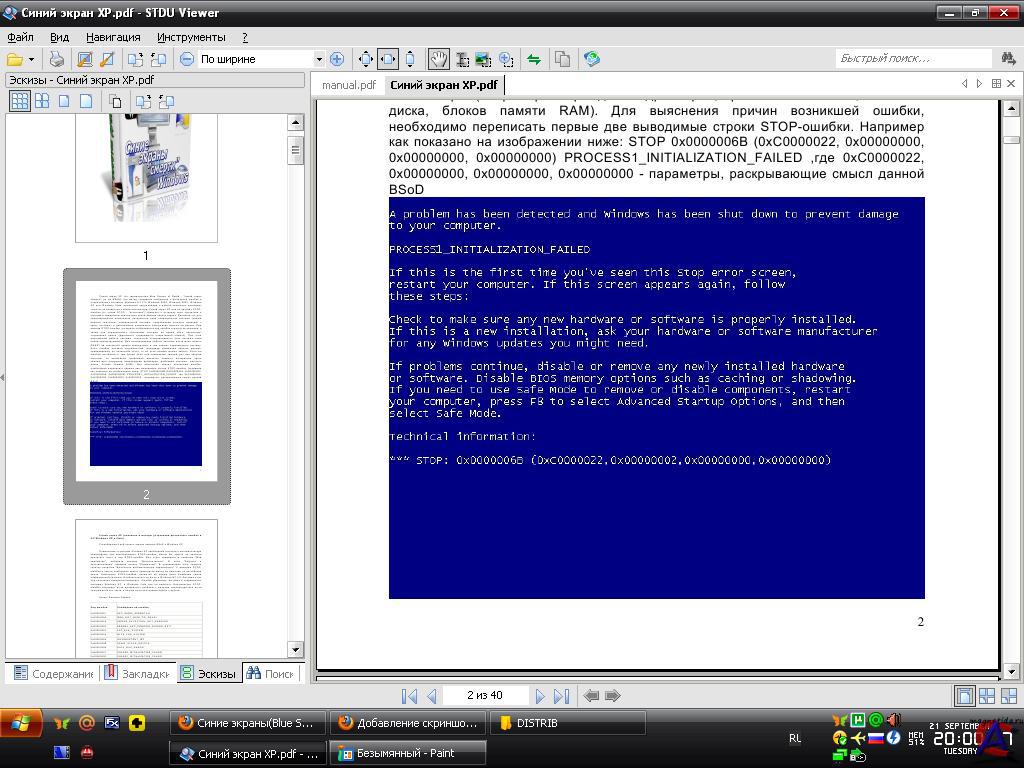Go to the last page
Screen dimensions: 1024x768
click(561, 695)
